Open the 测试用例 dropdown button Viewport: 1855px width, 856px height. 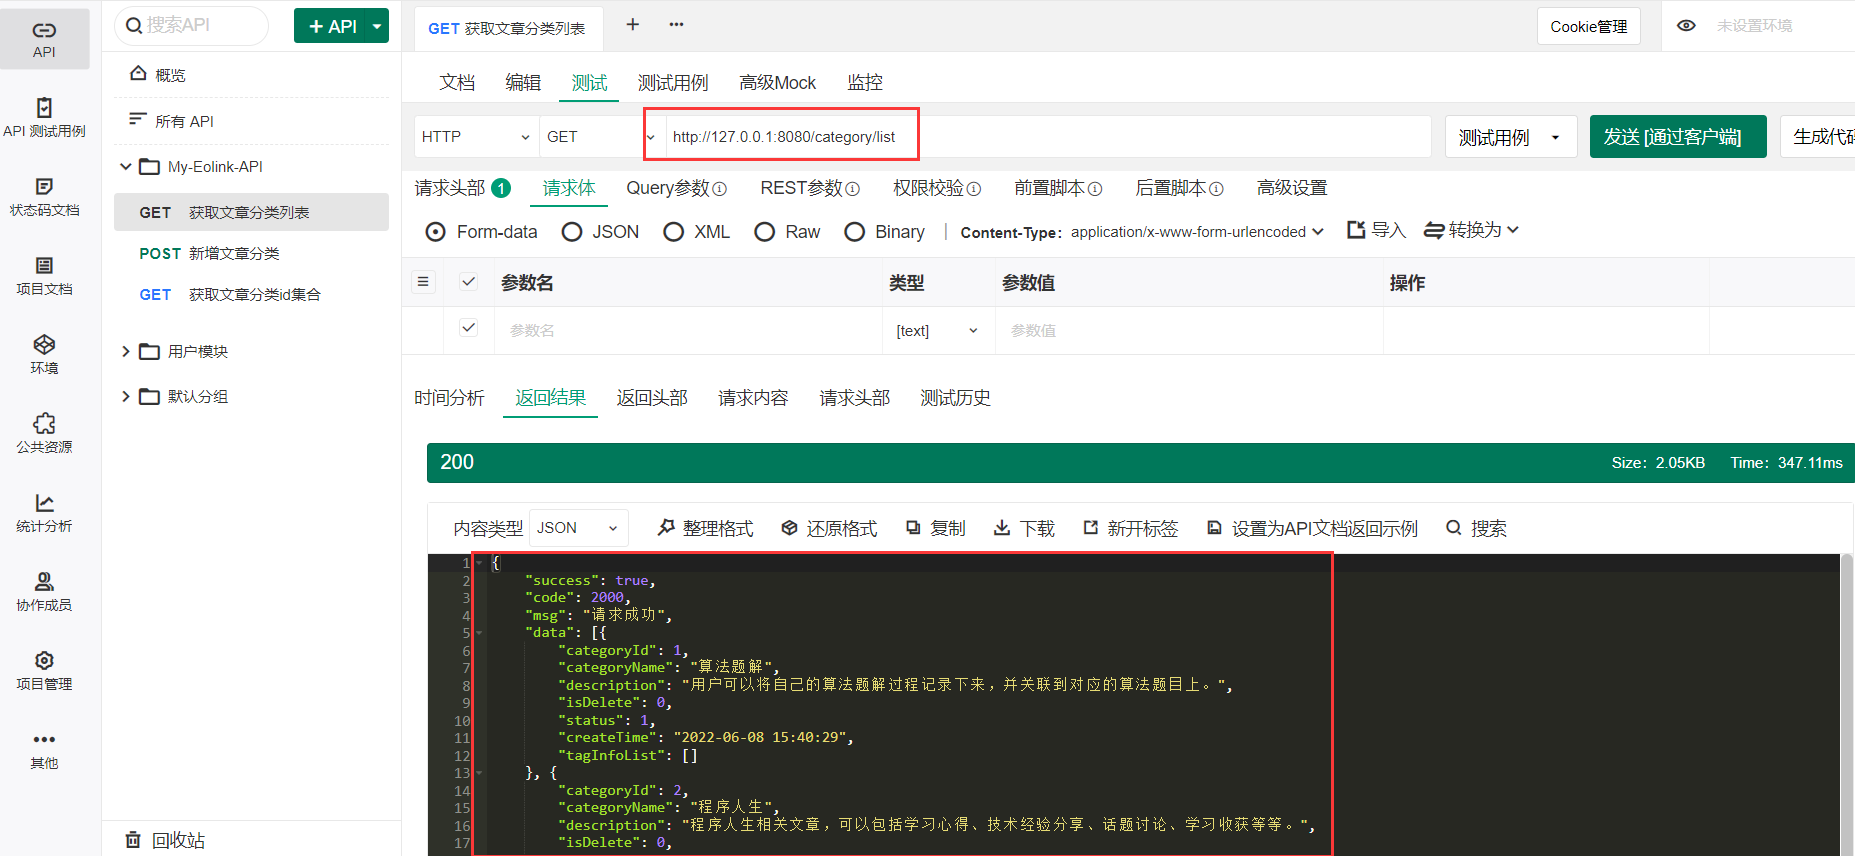[1511, 137]
